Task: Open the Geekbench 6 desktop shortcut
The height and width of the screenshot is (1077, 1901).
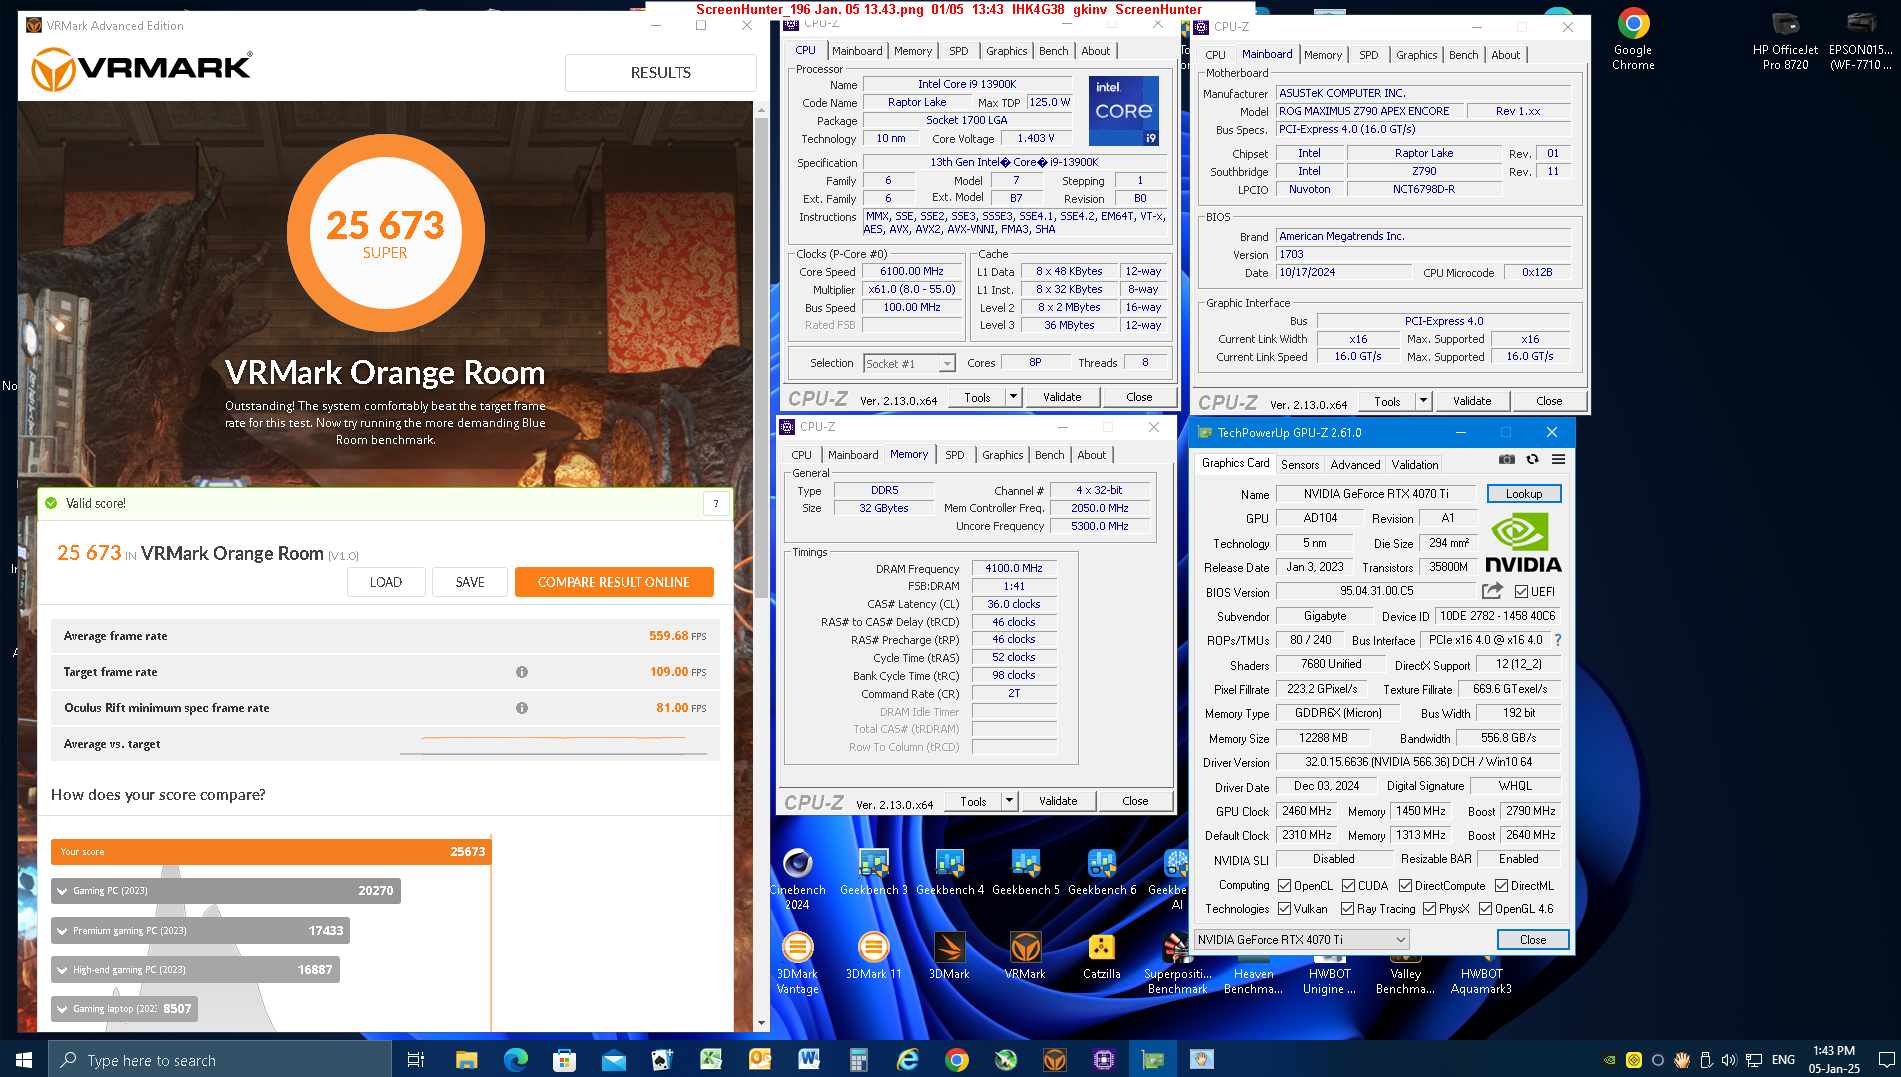Action: click(1101, 872)
